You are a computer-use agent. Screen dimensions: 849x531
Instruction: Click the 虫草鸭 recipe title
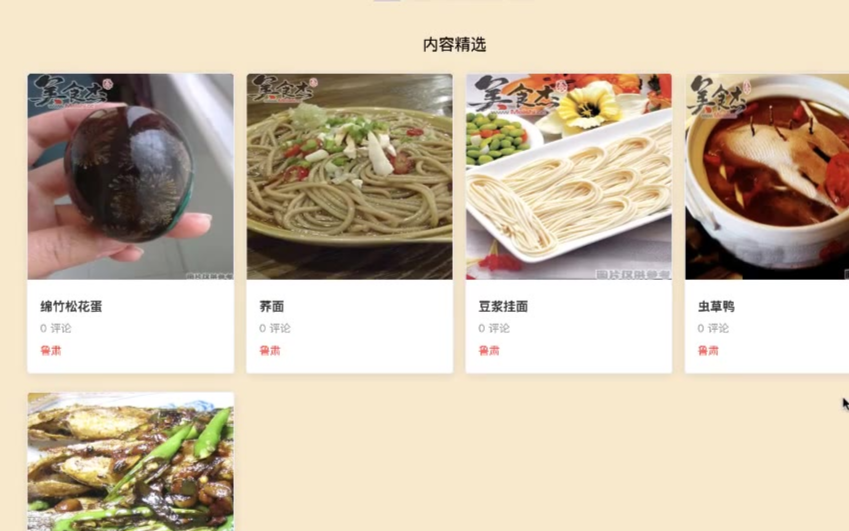click(x=716, y=306)
